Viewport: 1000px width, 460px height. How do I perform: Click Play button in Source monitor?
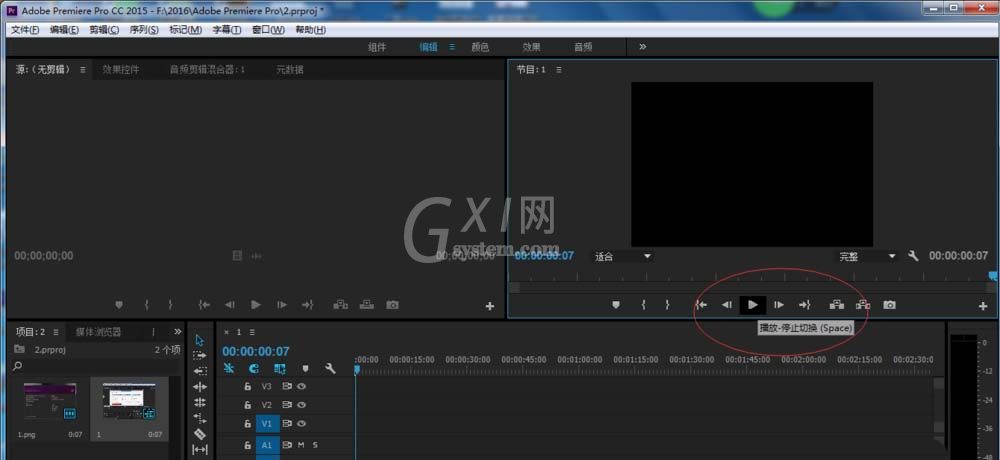pos(256,305)
